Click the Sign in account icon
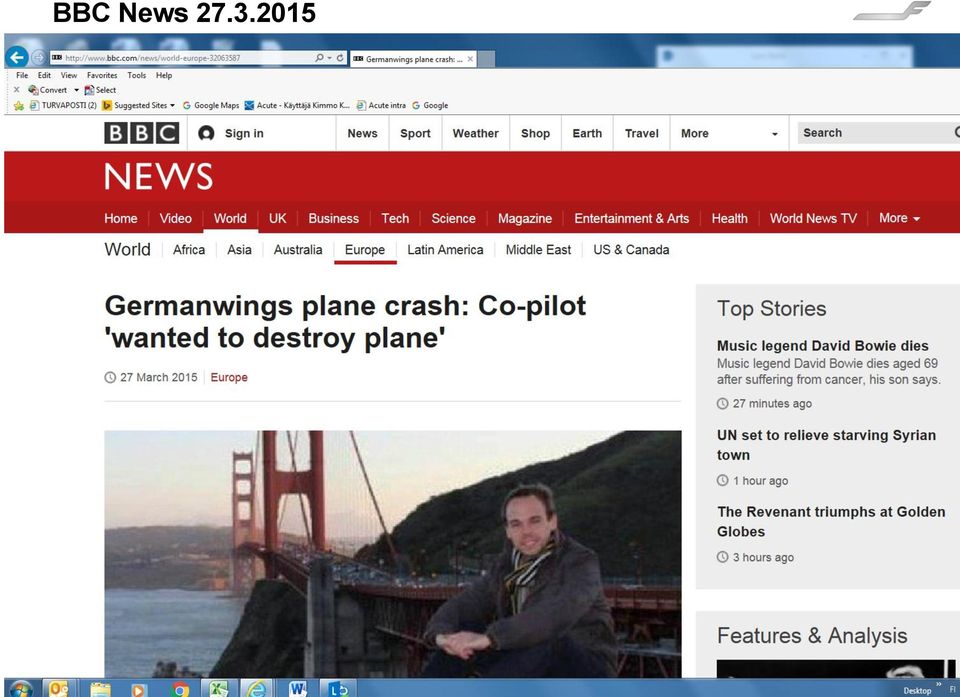960x697 pixels. [206, 133]
